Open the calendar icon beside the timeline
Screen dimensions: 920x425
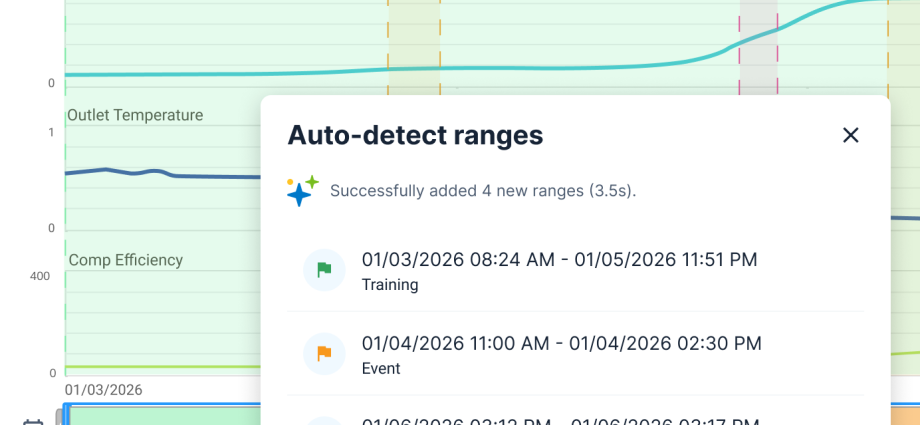click(x=32, y=421)
